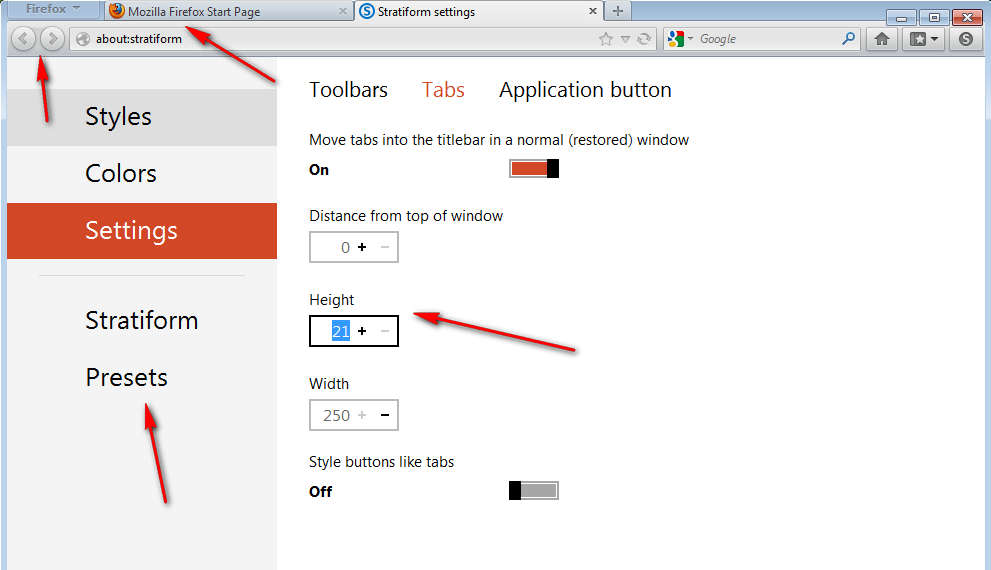The image size is (991, 570).
Task: Switch to Mozilla Firefox Start Page tab
Action: coord(228,11)
